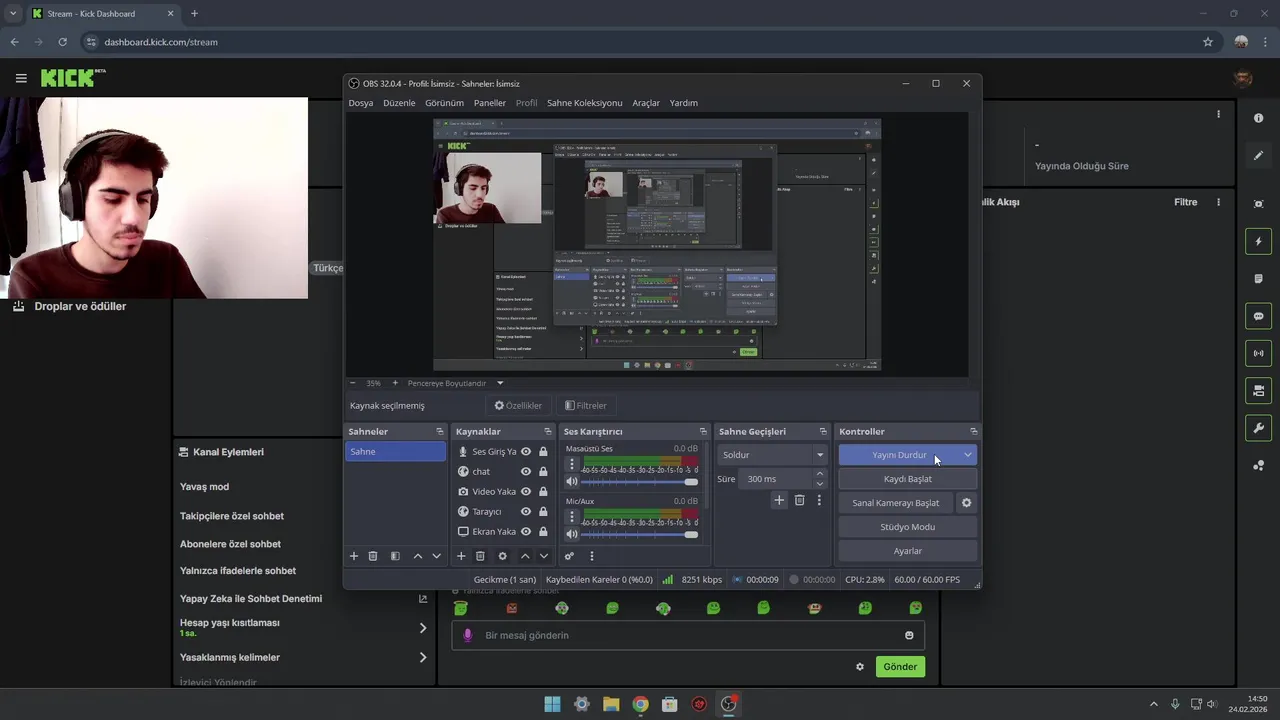Screen dimensions: 1280x720
Task: Open the Düzenle menu in OBS
Action: [399, 103]
